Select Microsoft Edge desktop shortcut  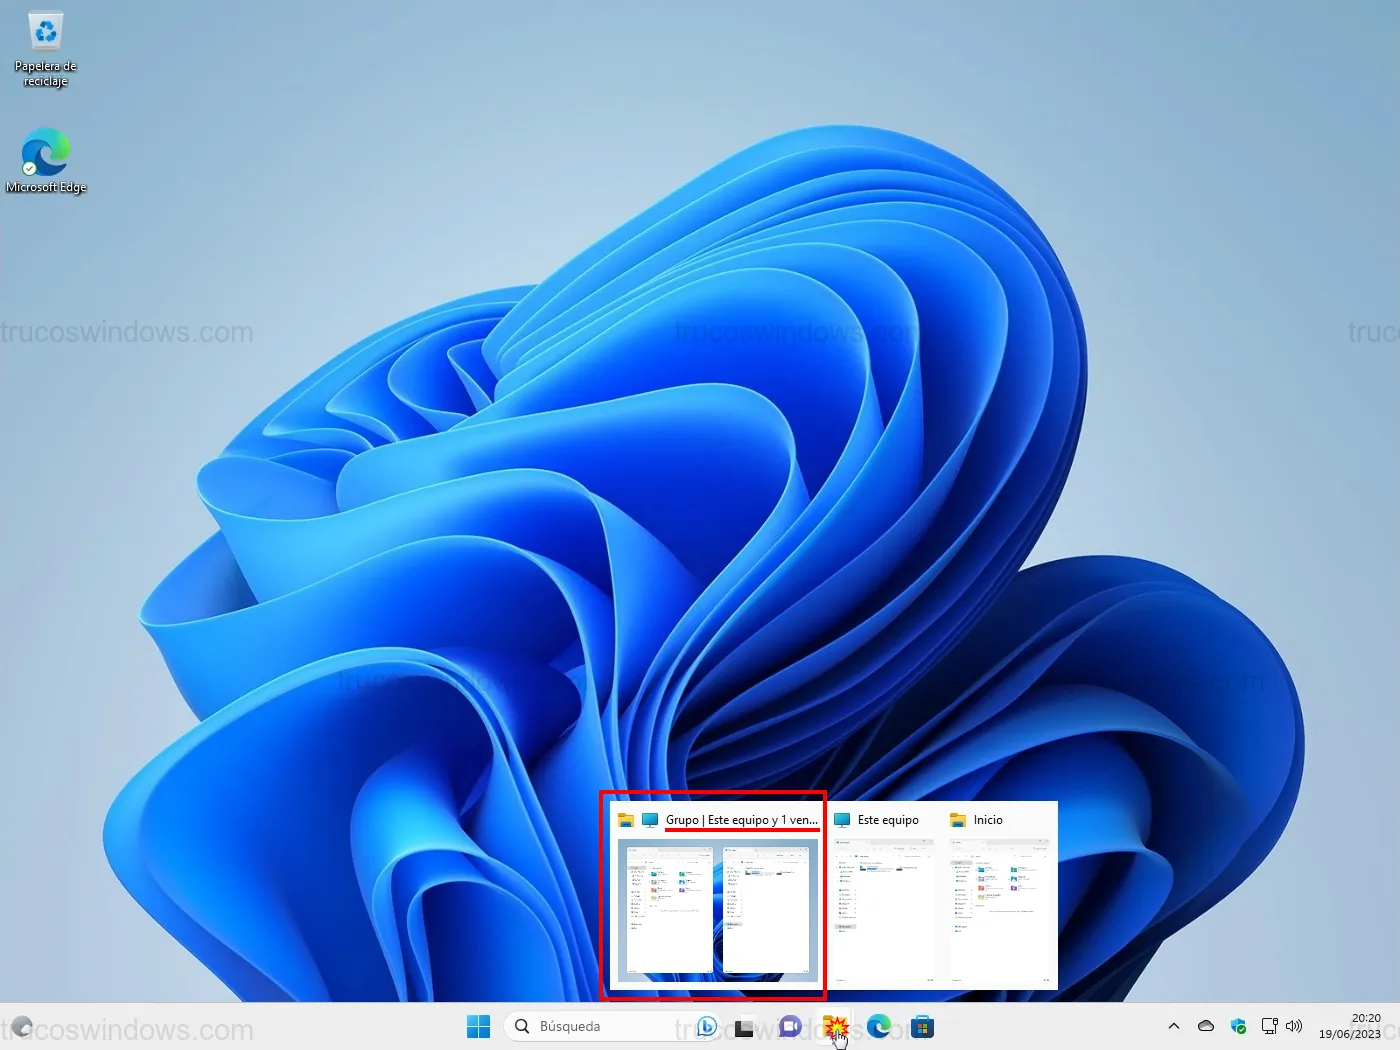point(45,160)
